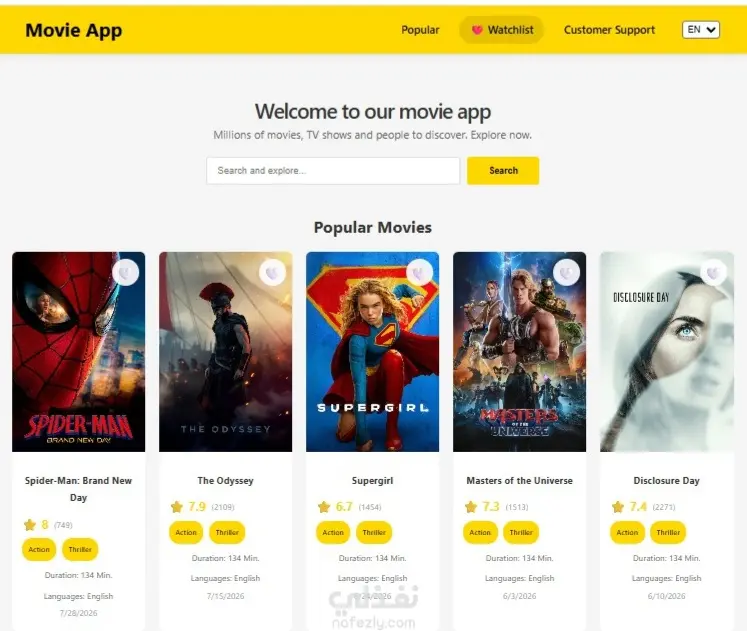The height and width of the screenshot is (631, 747).
Task: Click the Movie App logo title
Action: pyautogui.click(x=74, y=30)
